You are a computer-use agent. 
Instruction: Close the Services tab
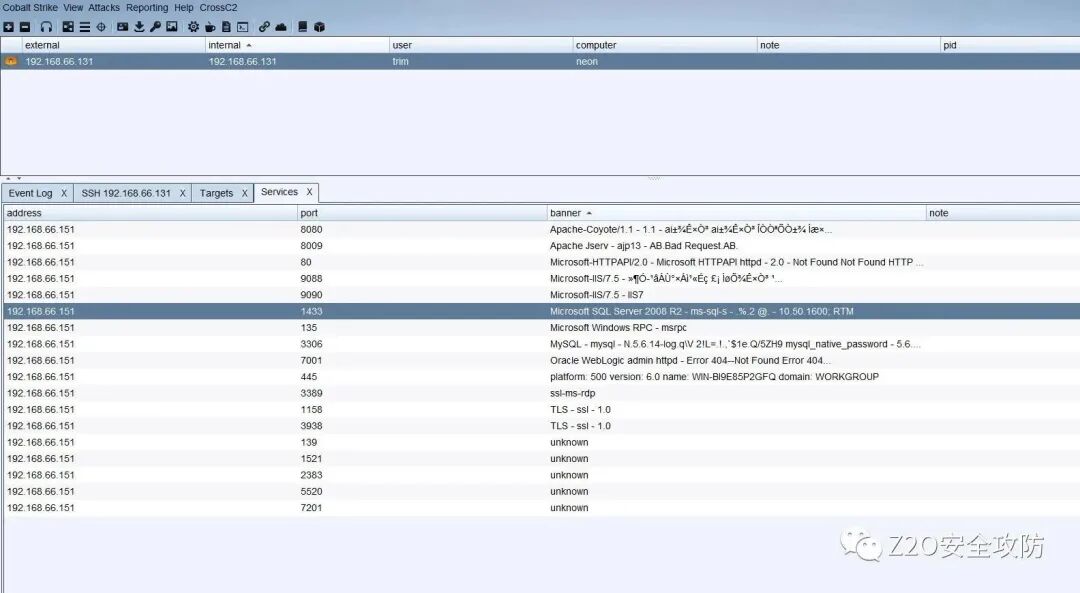click(x=309, y=192)
